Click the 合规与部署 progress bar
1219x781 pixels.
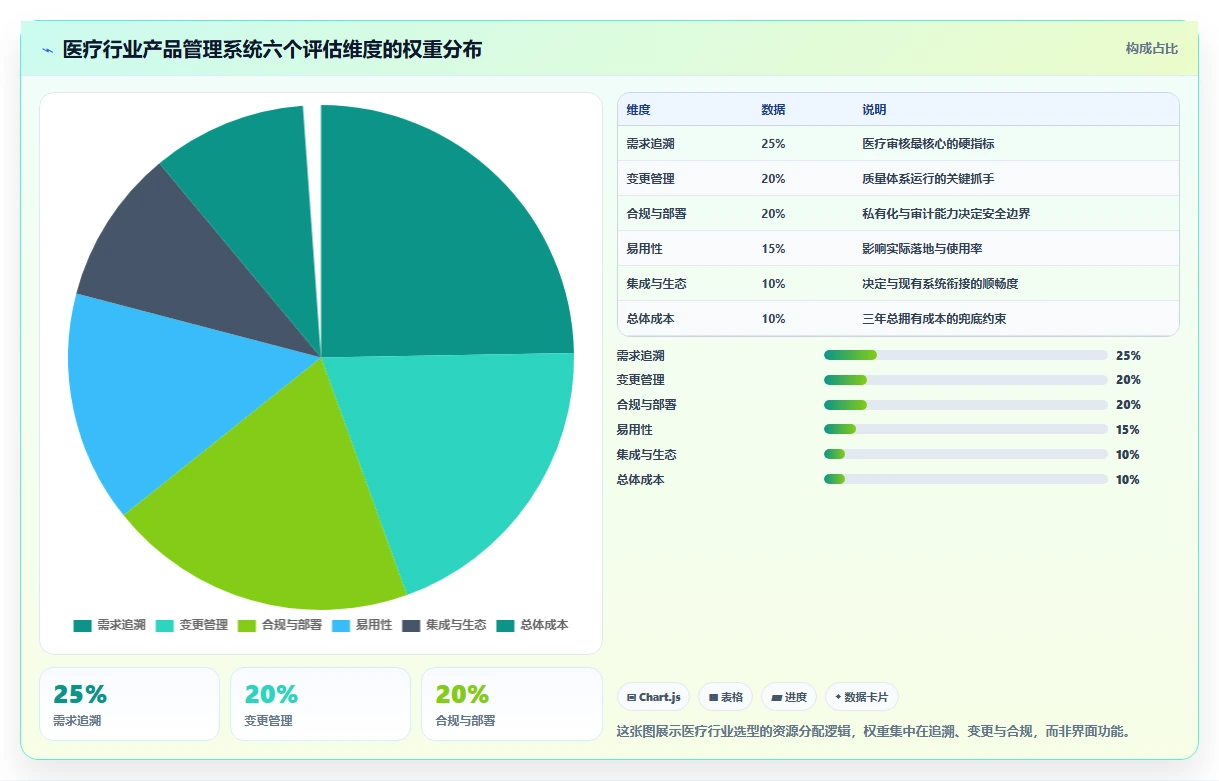pyautogui.click(x=965, y=405)
